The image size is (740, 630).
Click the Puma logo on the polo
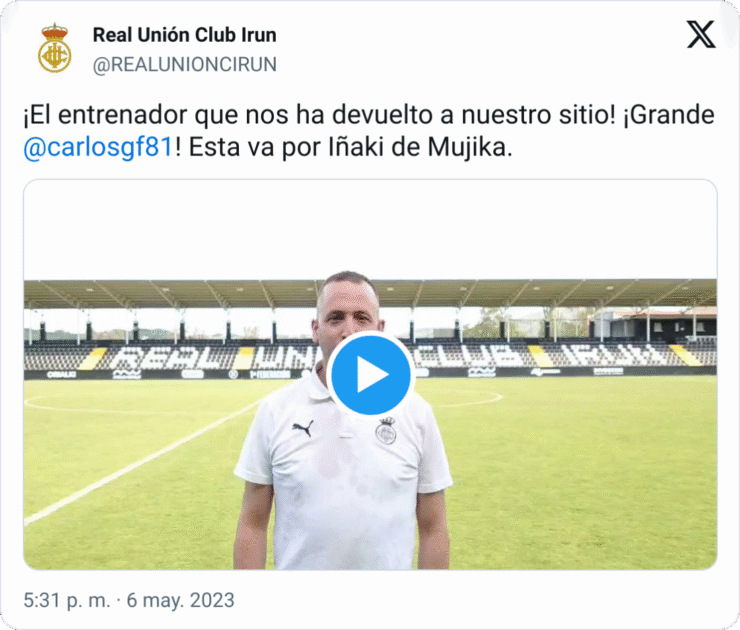coord(303,428)
